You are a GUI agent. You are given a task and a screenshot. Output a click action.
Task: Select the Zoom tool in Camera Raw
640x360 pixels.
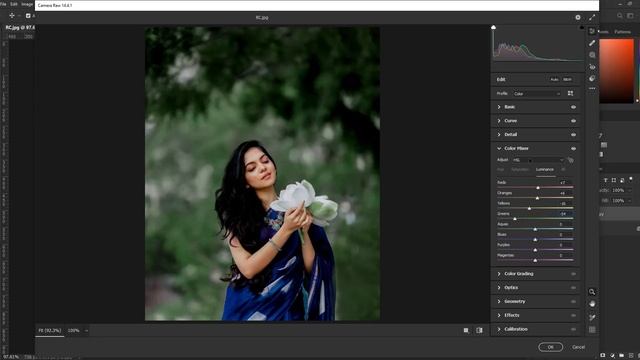[592, 292]
